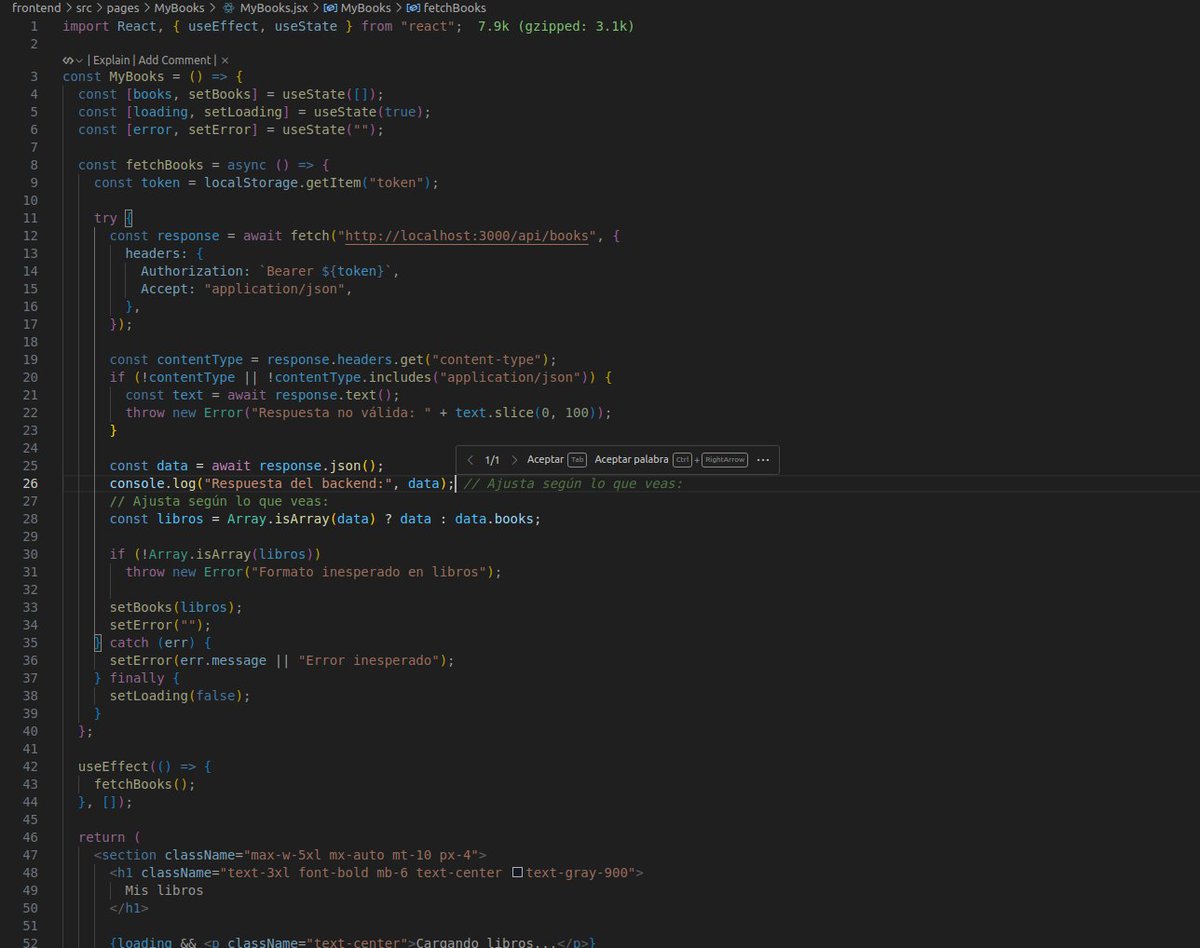Click the 1/1 suggestion counter

coord(492,460)
